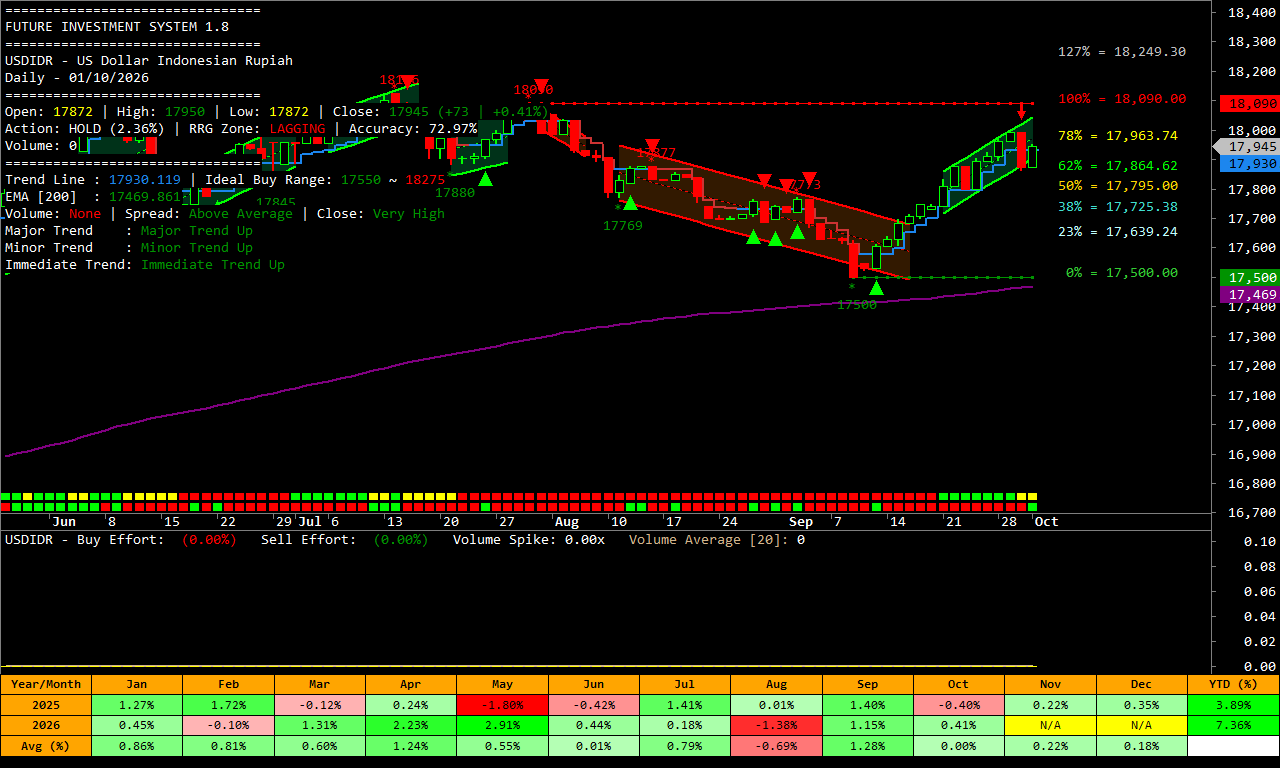Click the 'Aug' label on the date axis
The width and height of the screenshot is (1280, 768).
pos(566,522)
